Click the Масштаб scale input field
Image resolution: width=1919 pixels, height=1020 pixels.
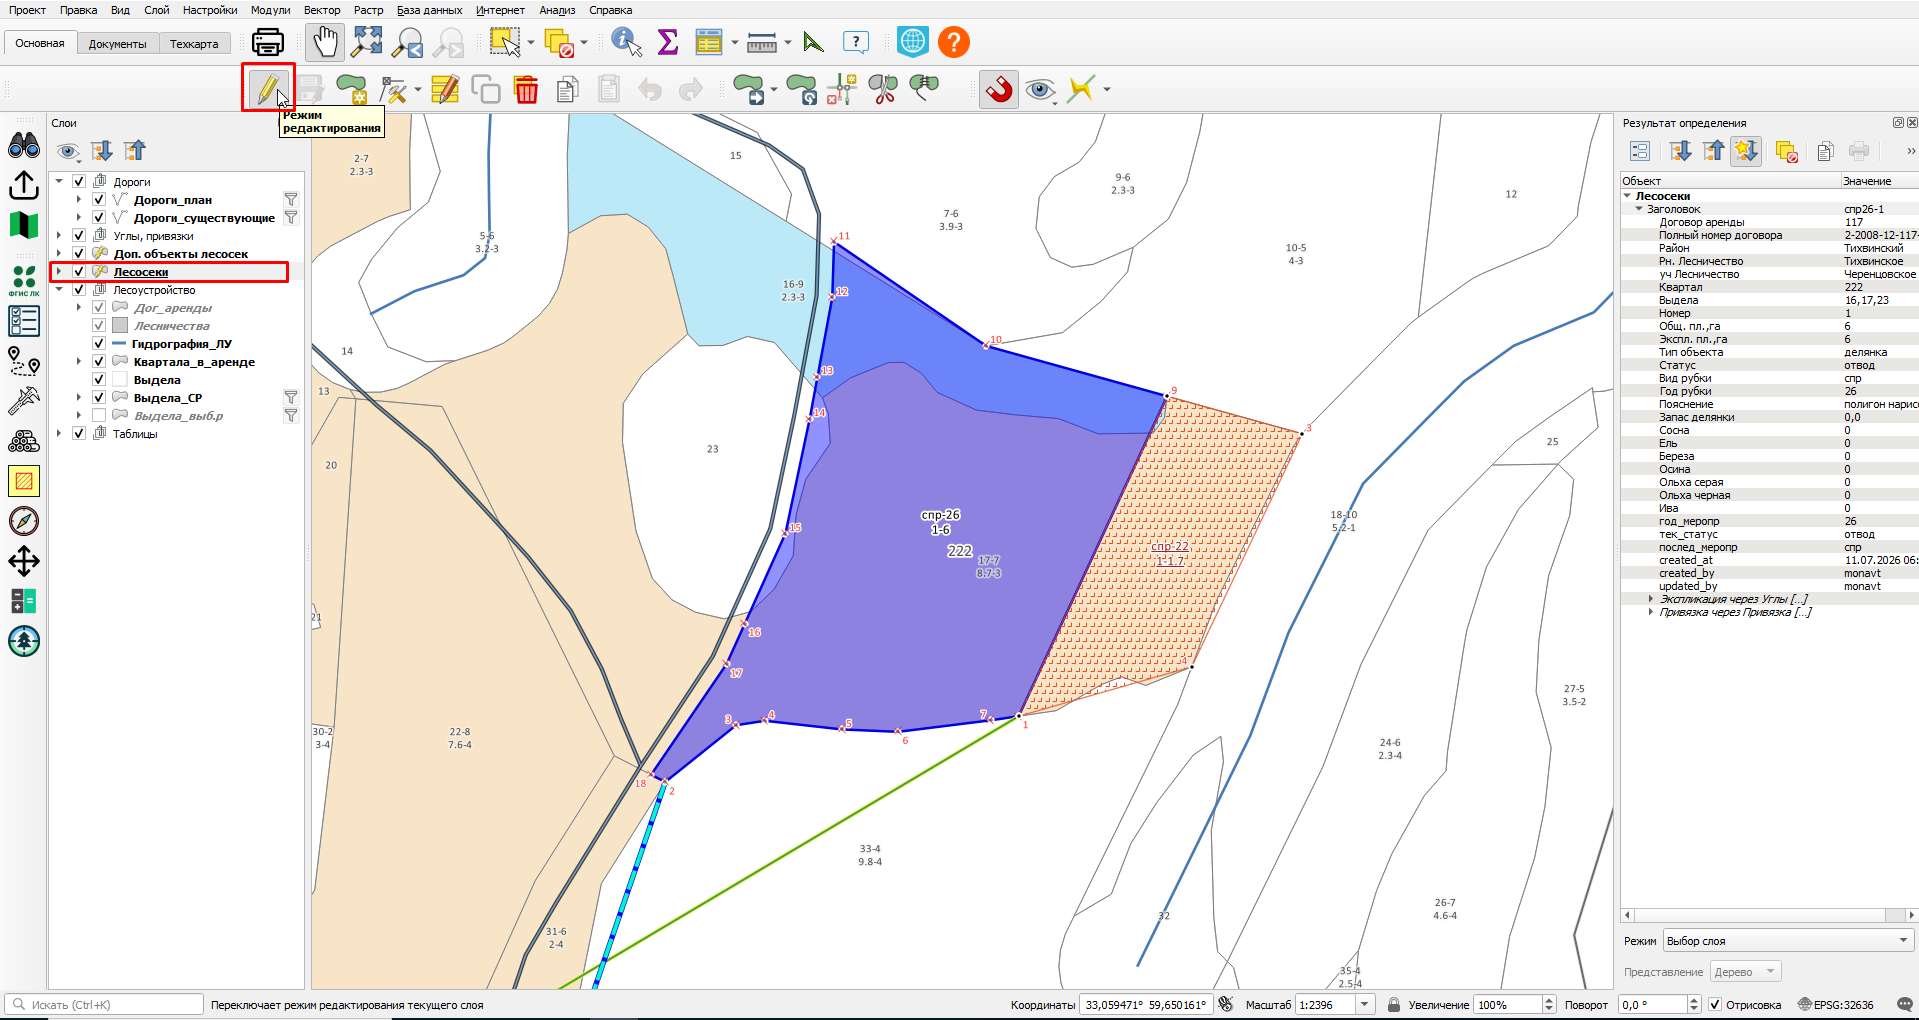[1326, 1005]
